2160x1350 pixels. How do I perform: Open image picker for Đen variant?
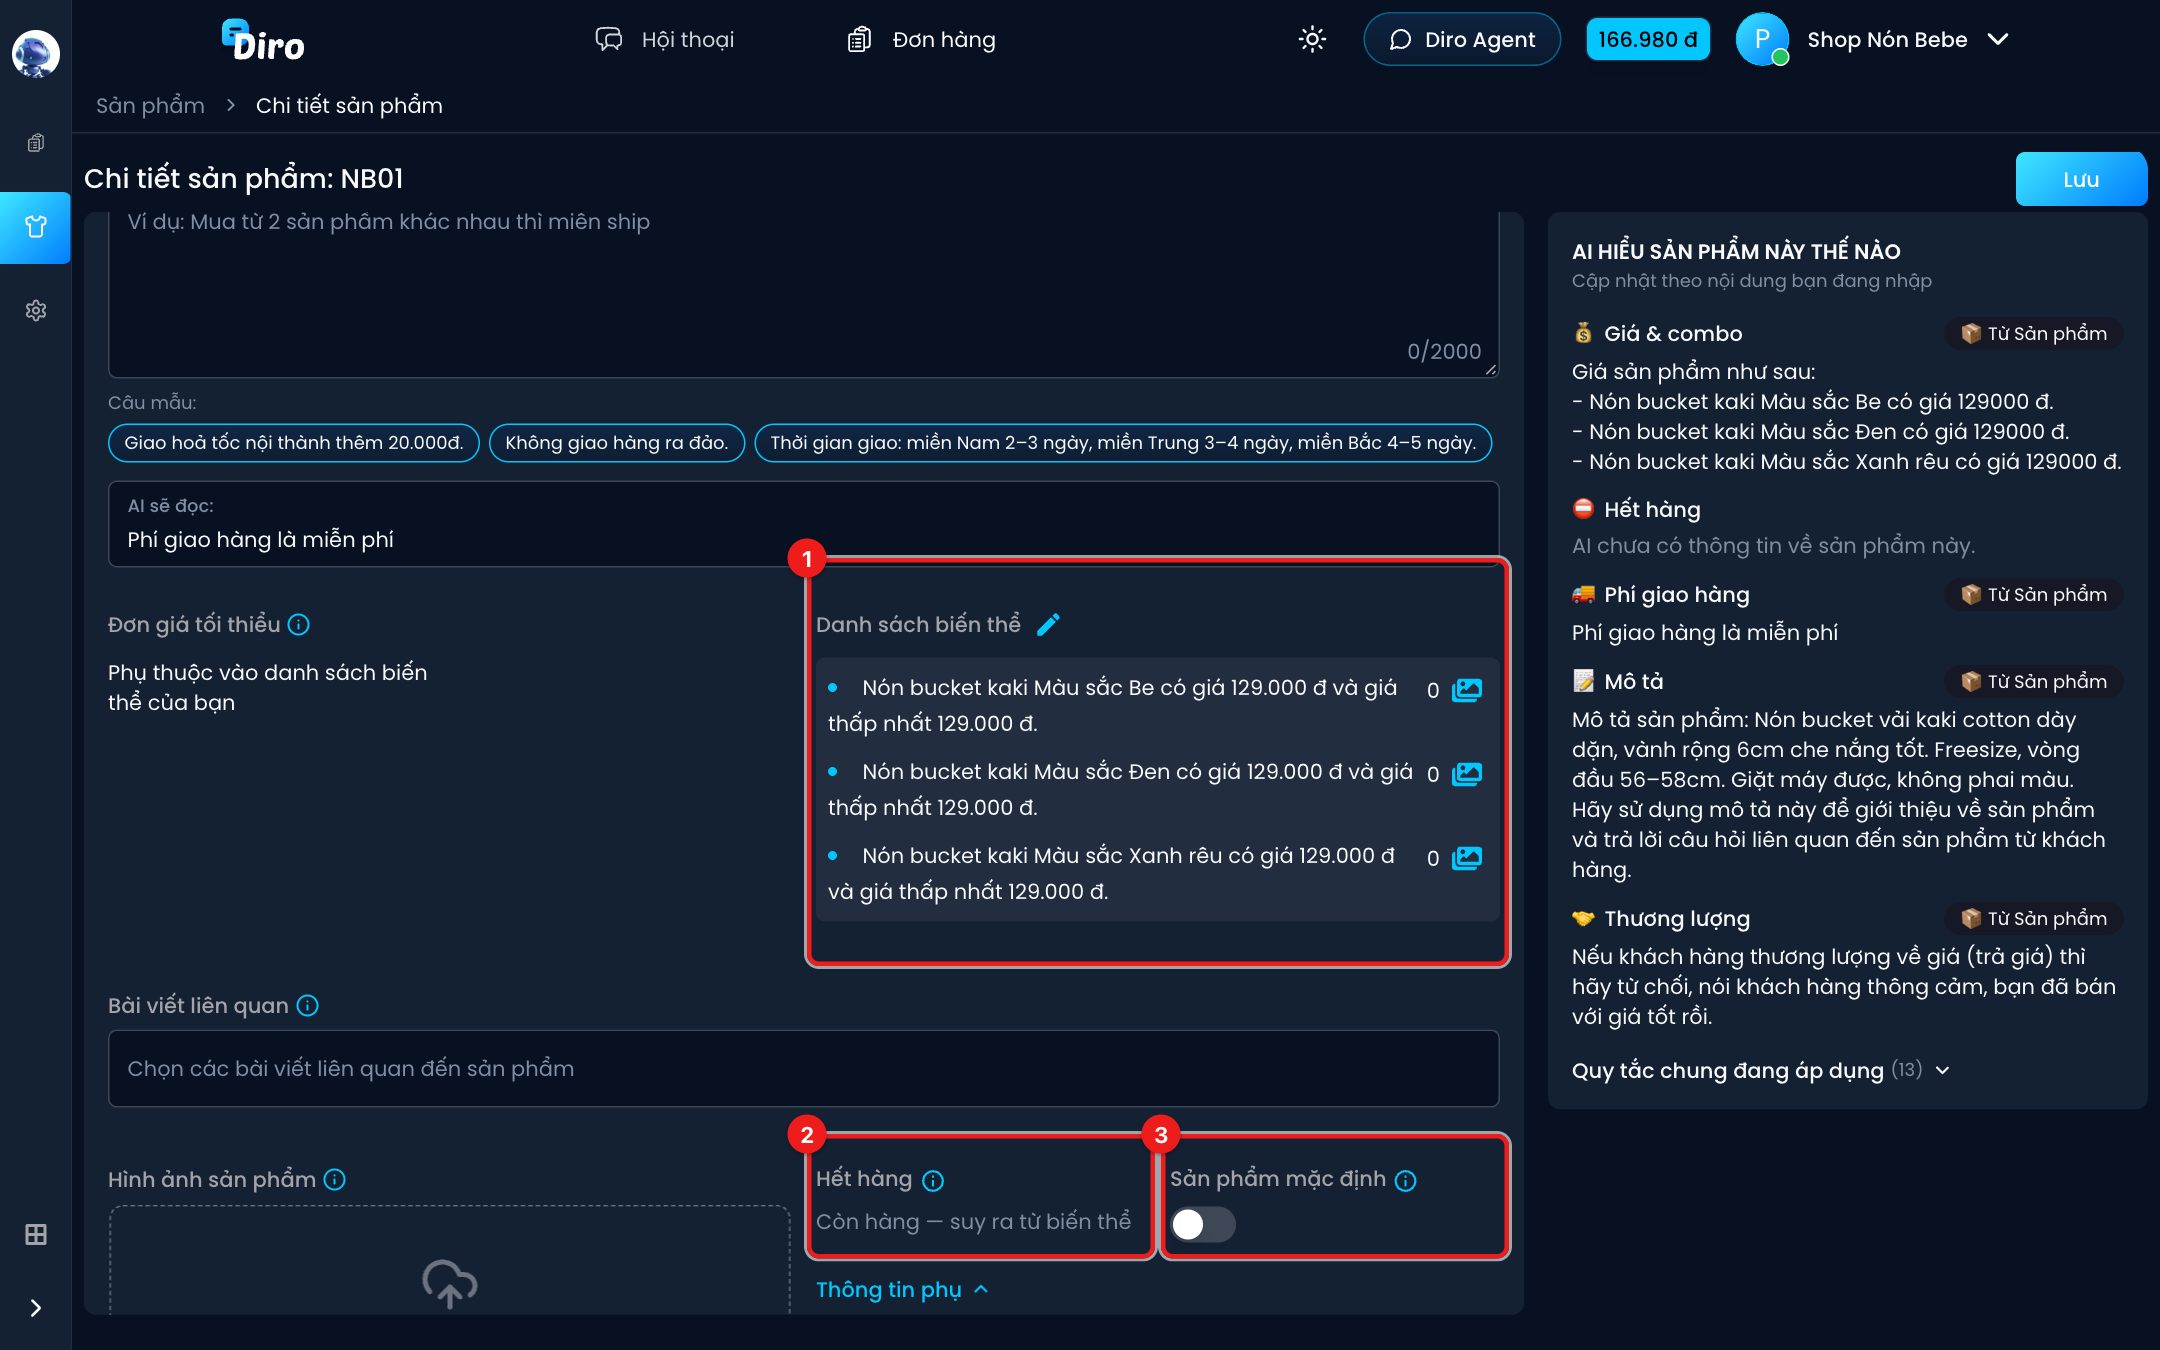tap(1466, 774)
